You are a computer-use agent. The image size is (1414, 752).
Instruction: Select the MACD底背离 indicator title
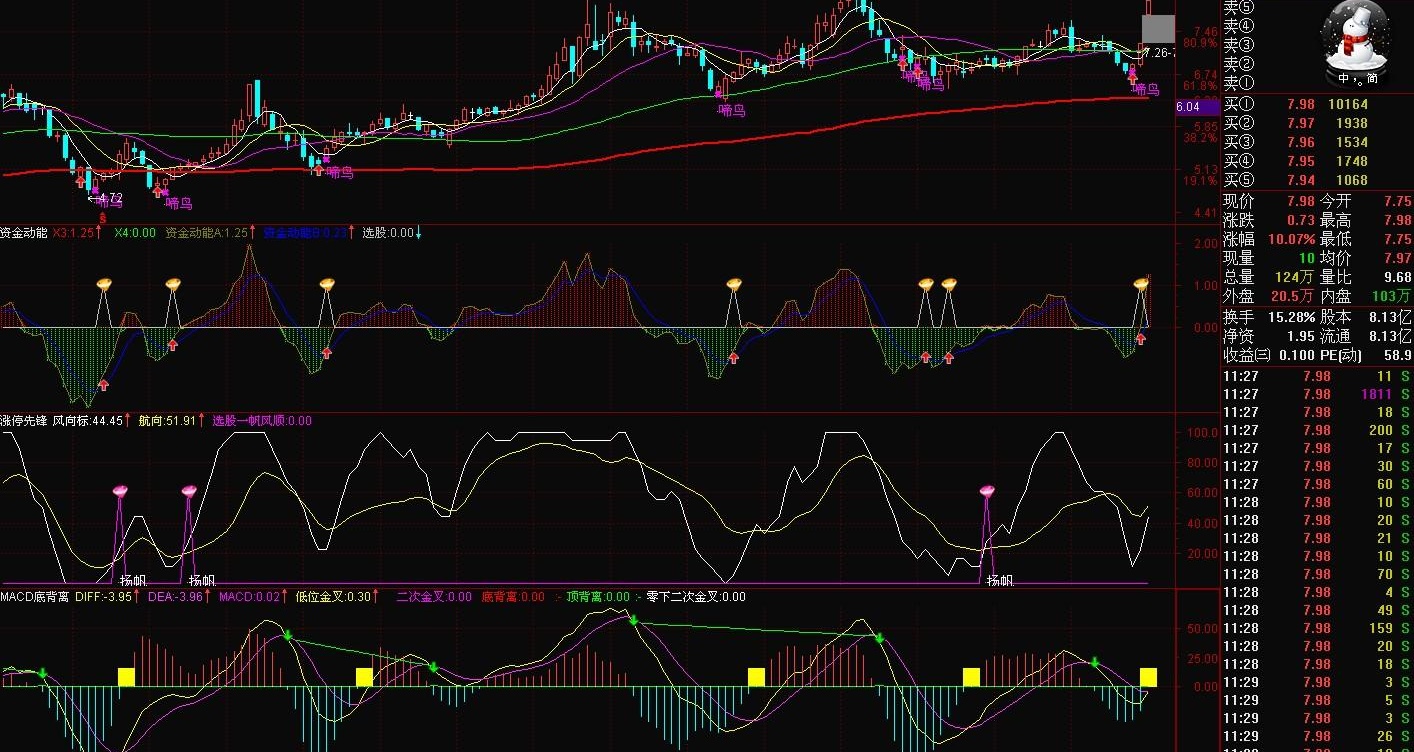pyautogui.click(x=35, y=597)
